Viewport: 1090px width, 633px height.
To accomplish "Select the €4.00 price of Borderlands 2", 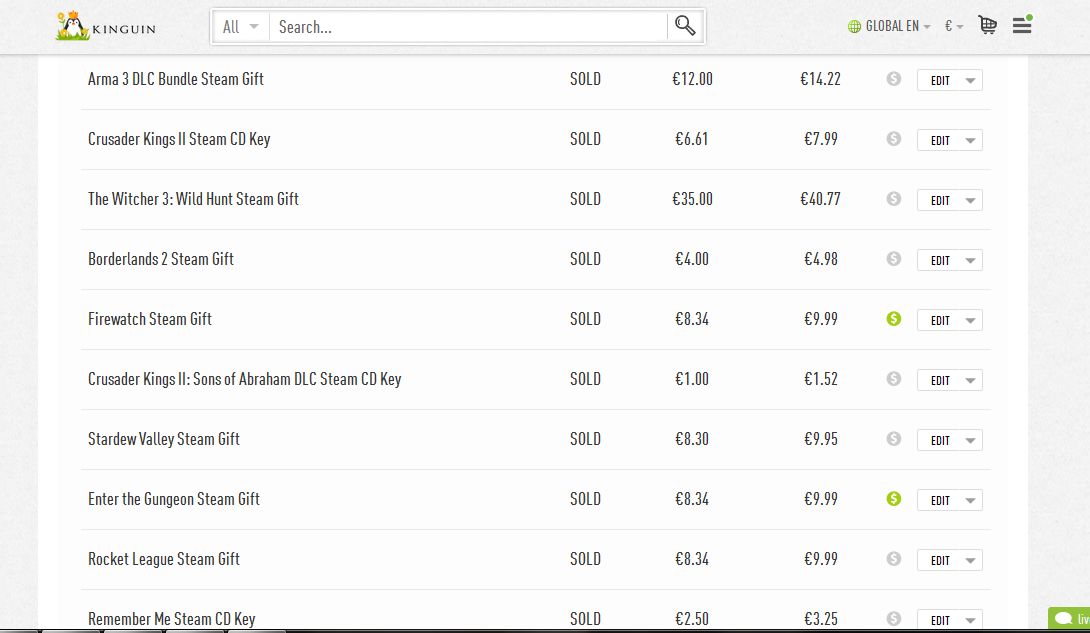I will pyautogui.click(x=692, y=259).
